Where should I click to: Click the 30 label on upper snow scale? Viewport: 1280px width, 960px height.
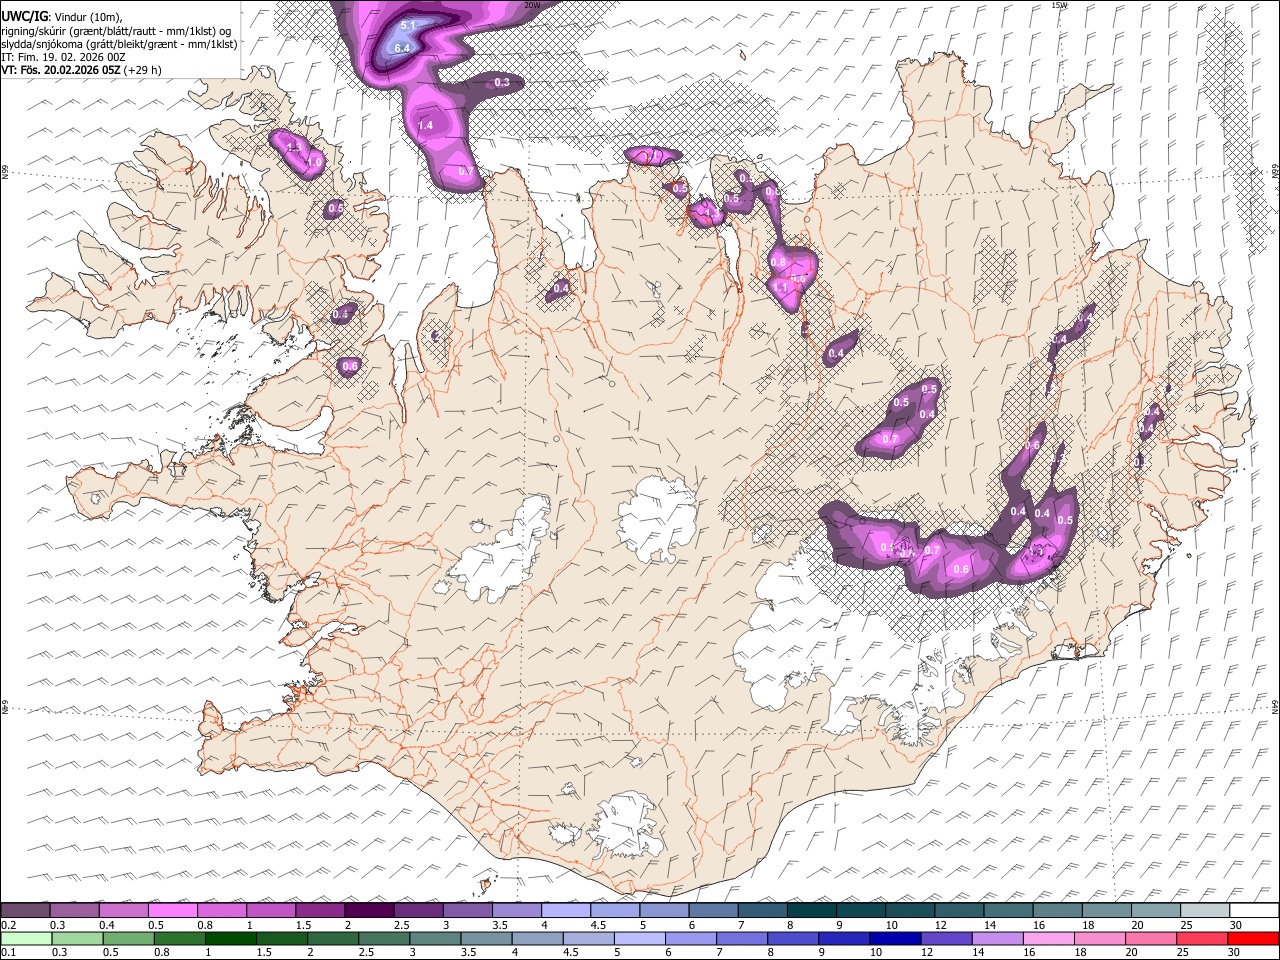pos(1235,925)
